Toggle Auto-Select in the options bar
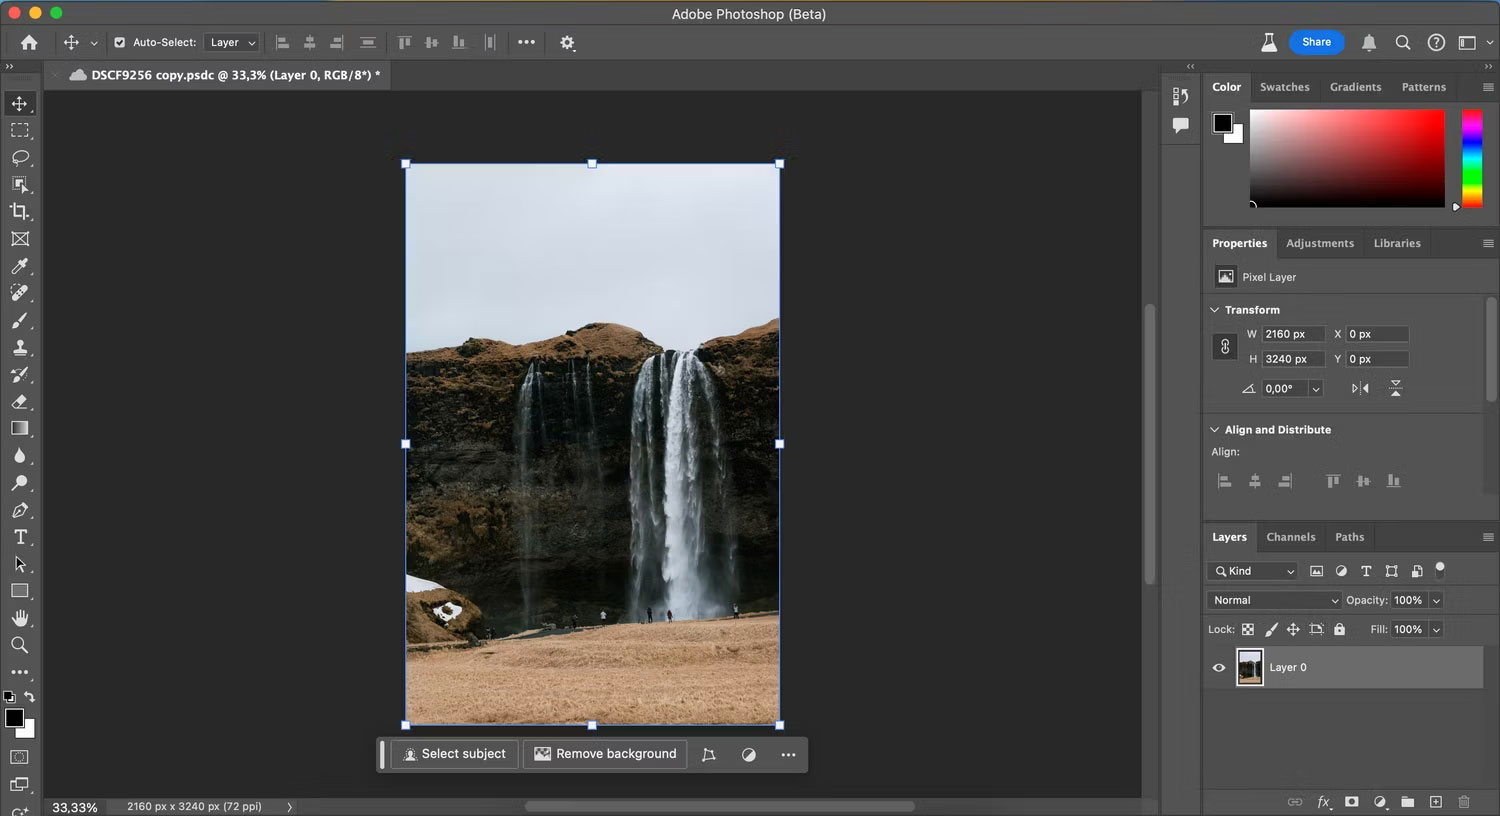The width and height of the screenshot is (1500, 816). tap(119, 43)
